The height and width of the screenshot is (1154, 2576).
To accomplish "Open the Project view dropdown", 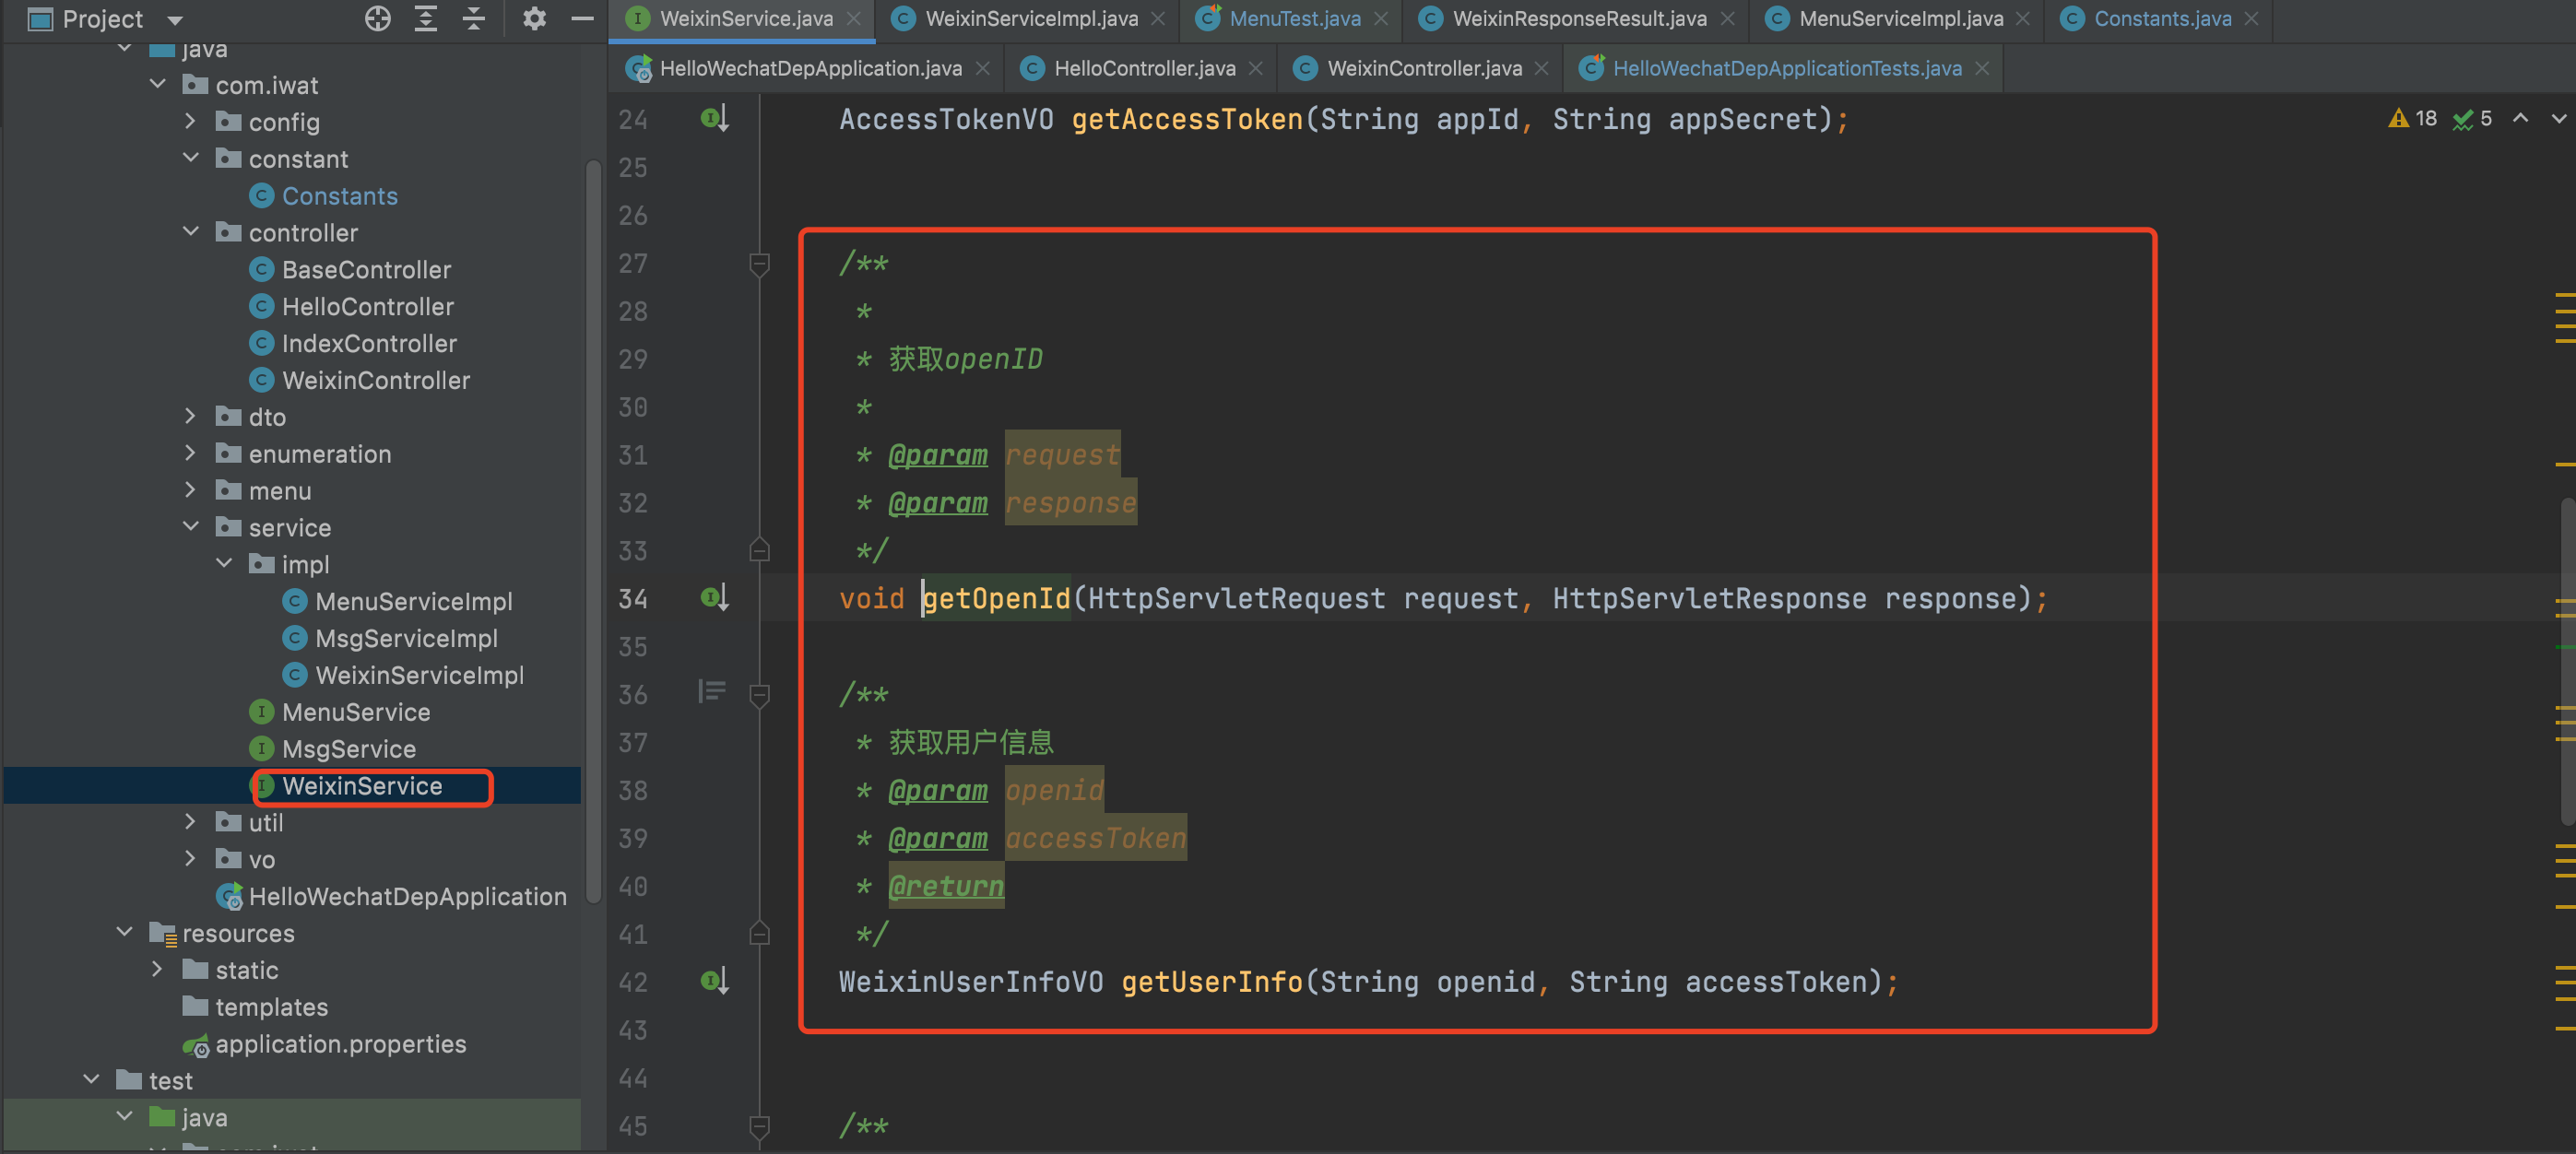I will tap(175, 20).
